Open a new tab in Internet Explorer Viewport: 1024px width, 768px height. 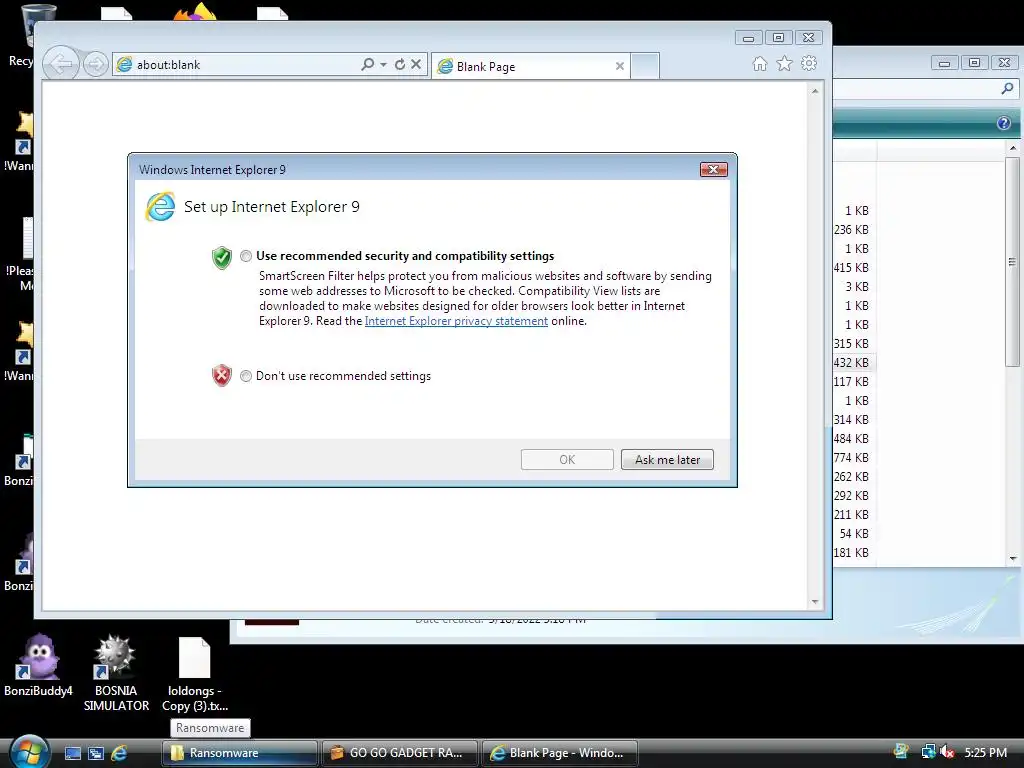645,66
